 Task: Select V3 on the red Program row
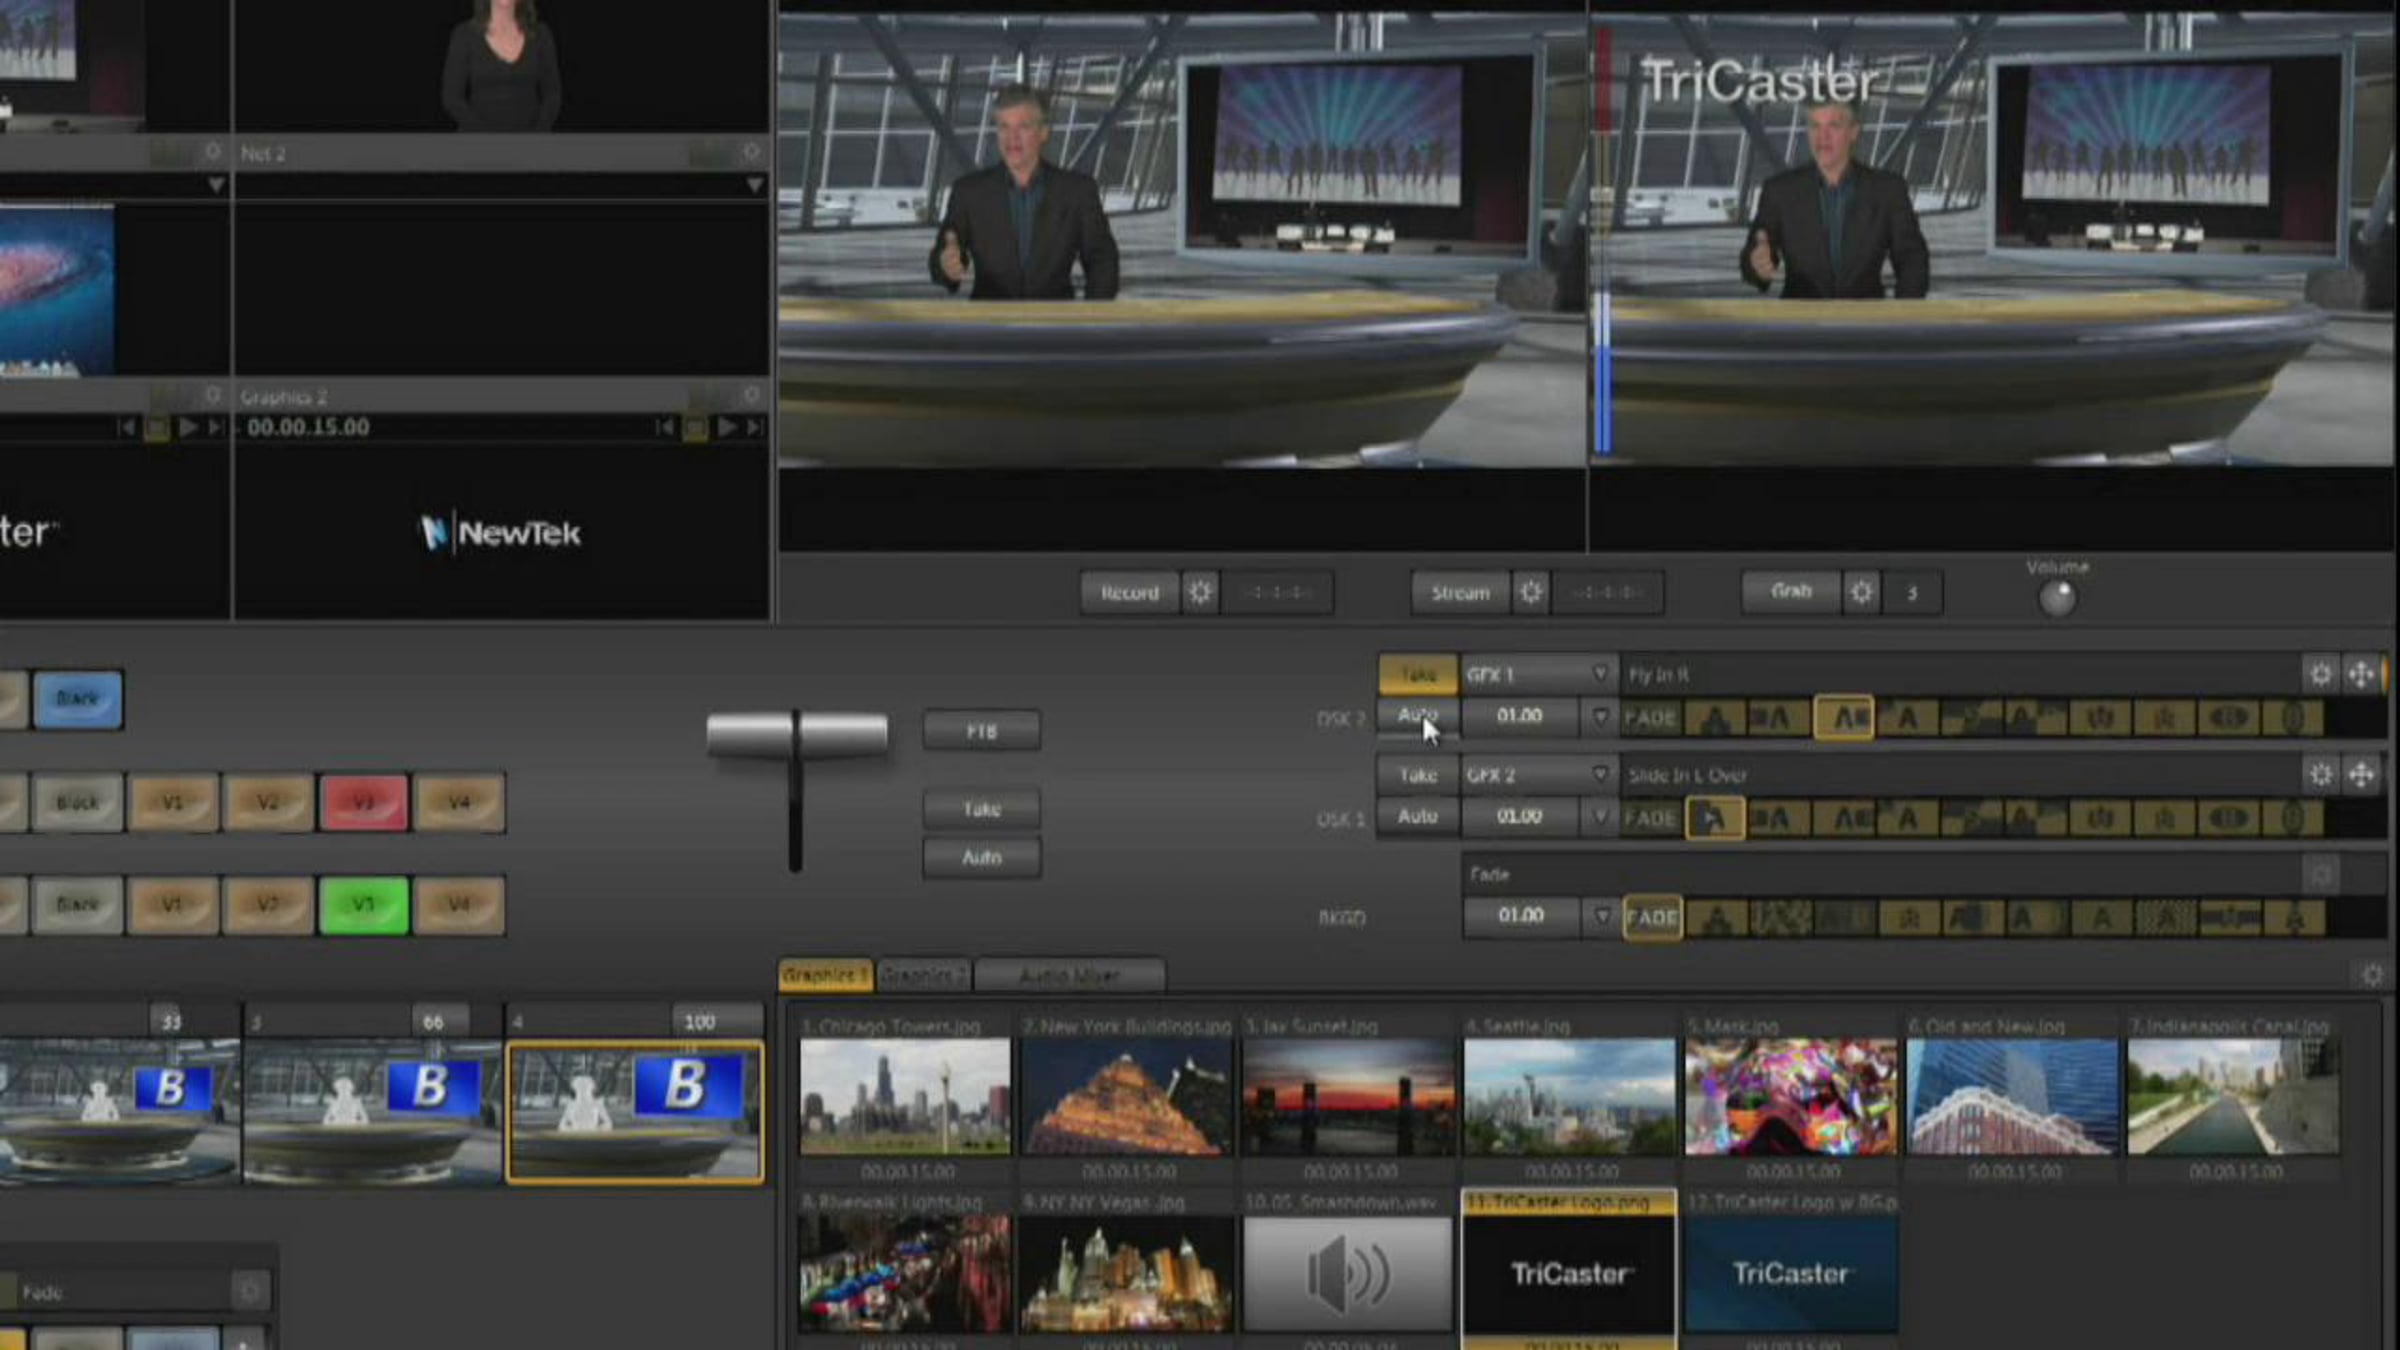pyautogui.click(x=364, y=802)
